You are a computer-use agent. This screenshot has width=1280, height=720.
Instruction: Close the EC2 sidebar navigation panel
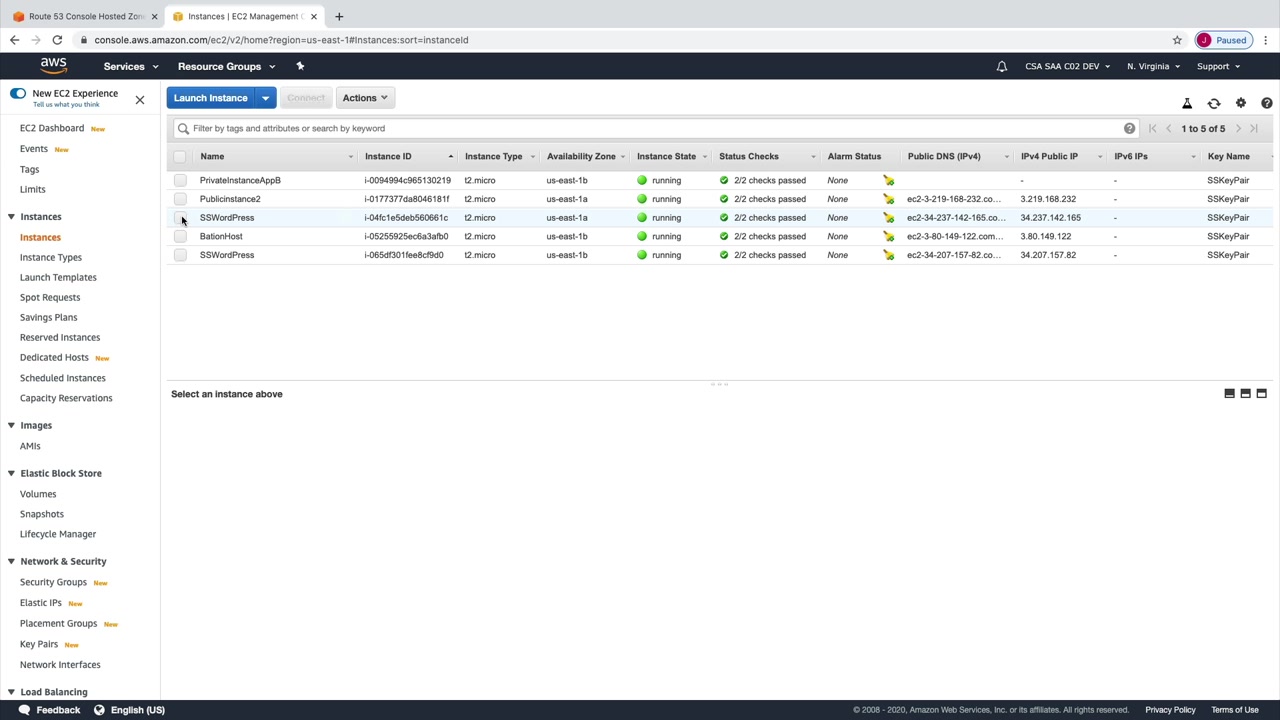pyautogui.click(x=140, y=100)
